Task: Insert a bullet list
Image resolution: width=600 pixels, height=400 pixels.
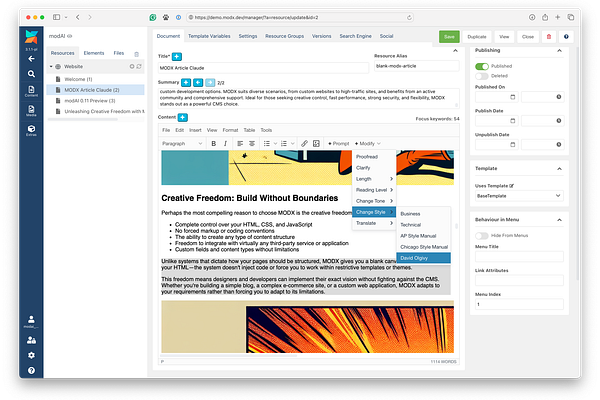Action: [x=267, y=144]
